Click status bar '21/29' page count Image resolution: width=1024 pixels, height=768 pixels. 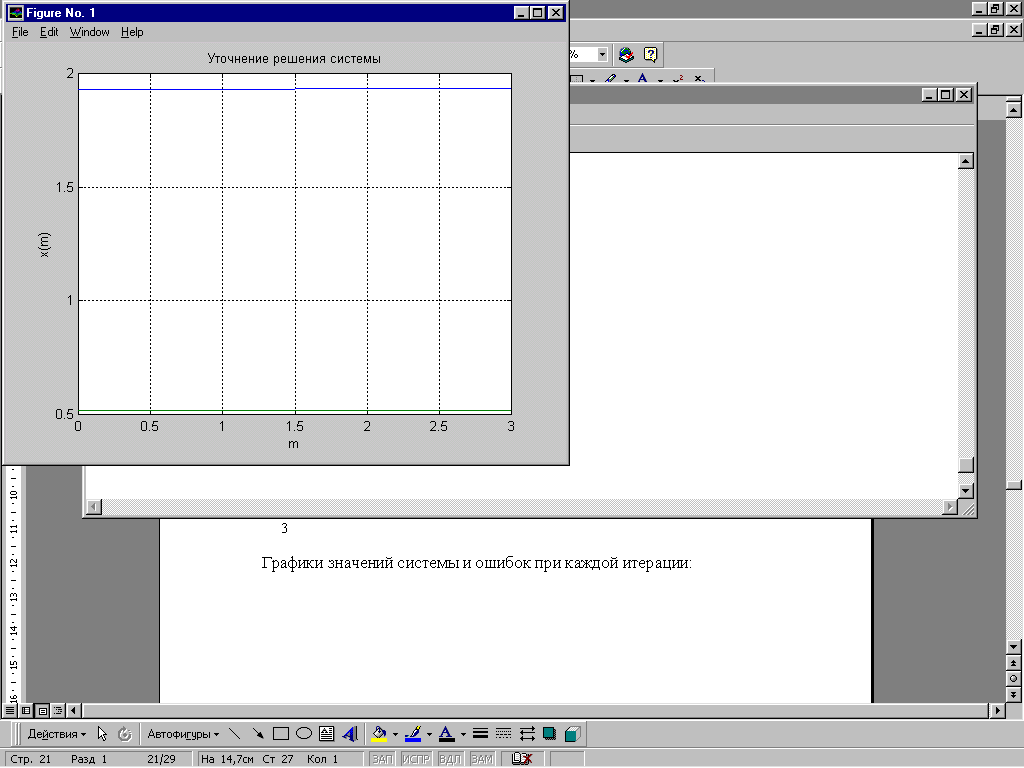tap(161, 759)
